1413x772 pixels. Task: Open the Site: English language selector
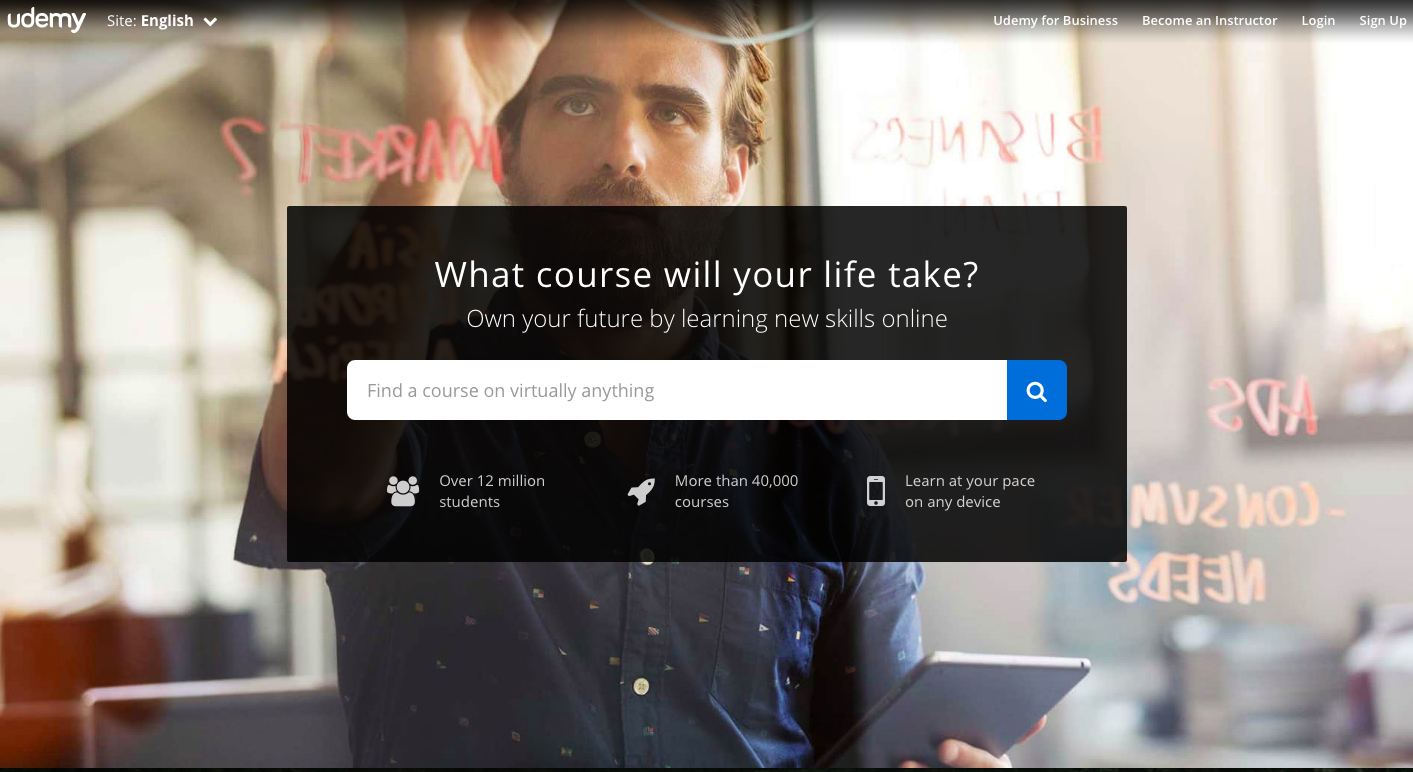(162, 20)
